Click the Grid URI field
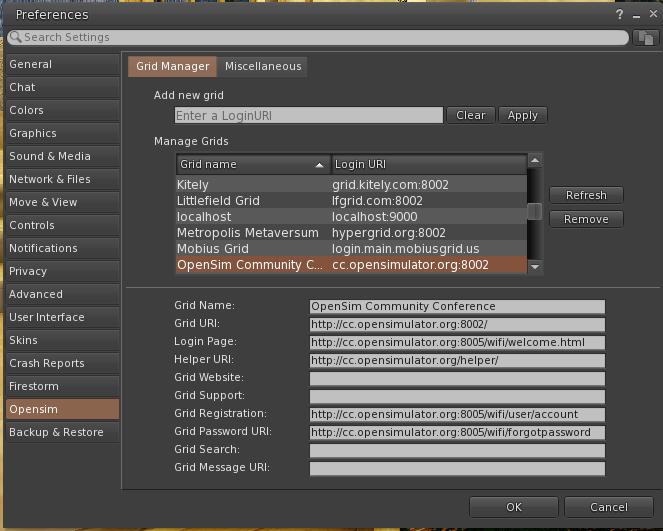Image resolution: width=663 pixels, height=531 pixels. click(x=457, y=325)
